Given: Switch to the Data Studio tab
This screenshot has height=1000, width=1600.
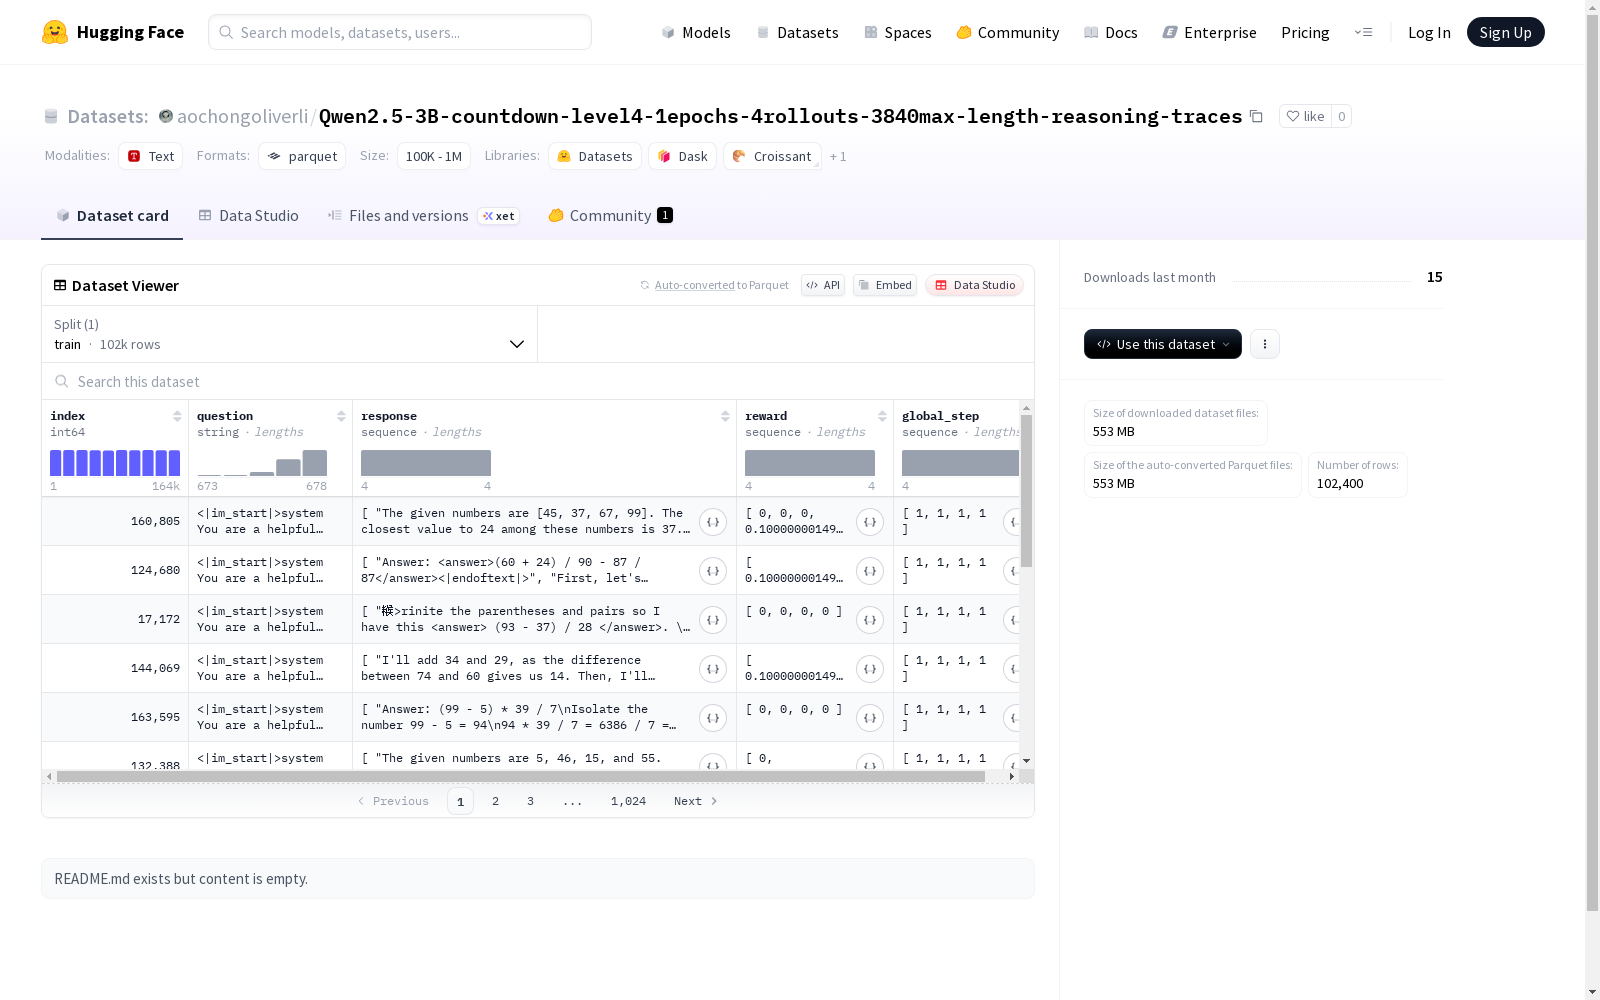Looking at the screenshot, I should [x=248, y=216].
